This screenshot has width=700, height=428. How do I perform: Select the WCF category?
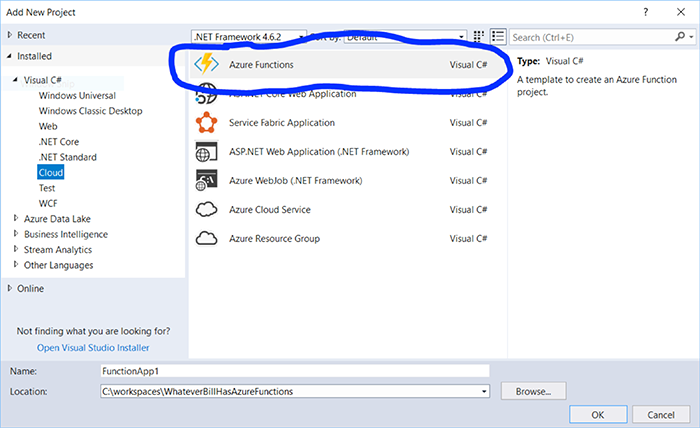pos(48,204)
